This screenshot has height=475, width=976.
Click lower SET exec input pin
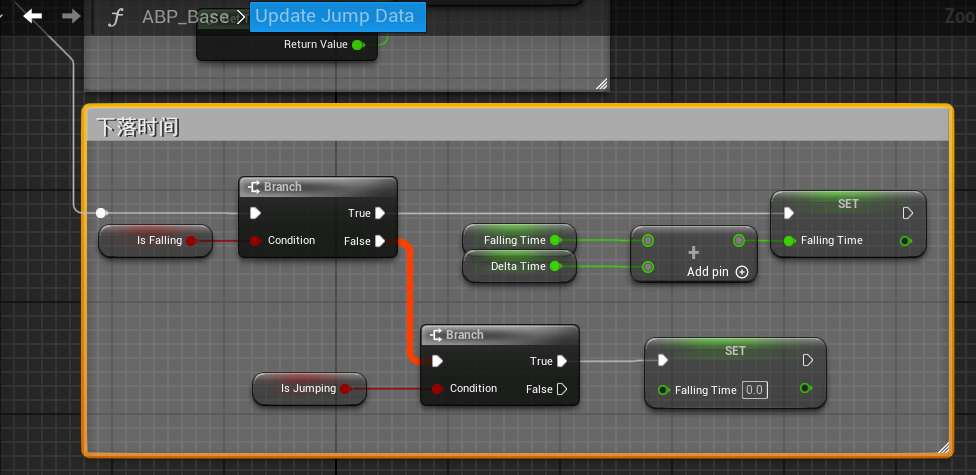(x=663, y=360)
